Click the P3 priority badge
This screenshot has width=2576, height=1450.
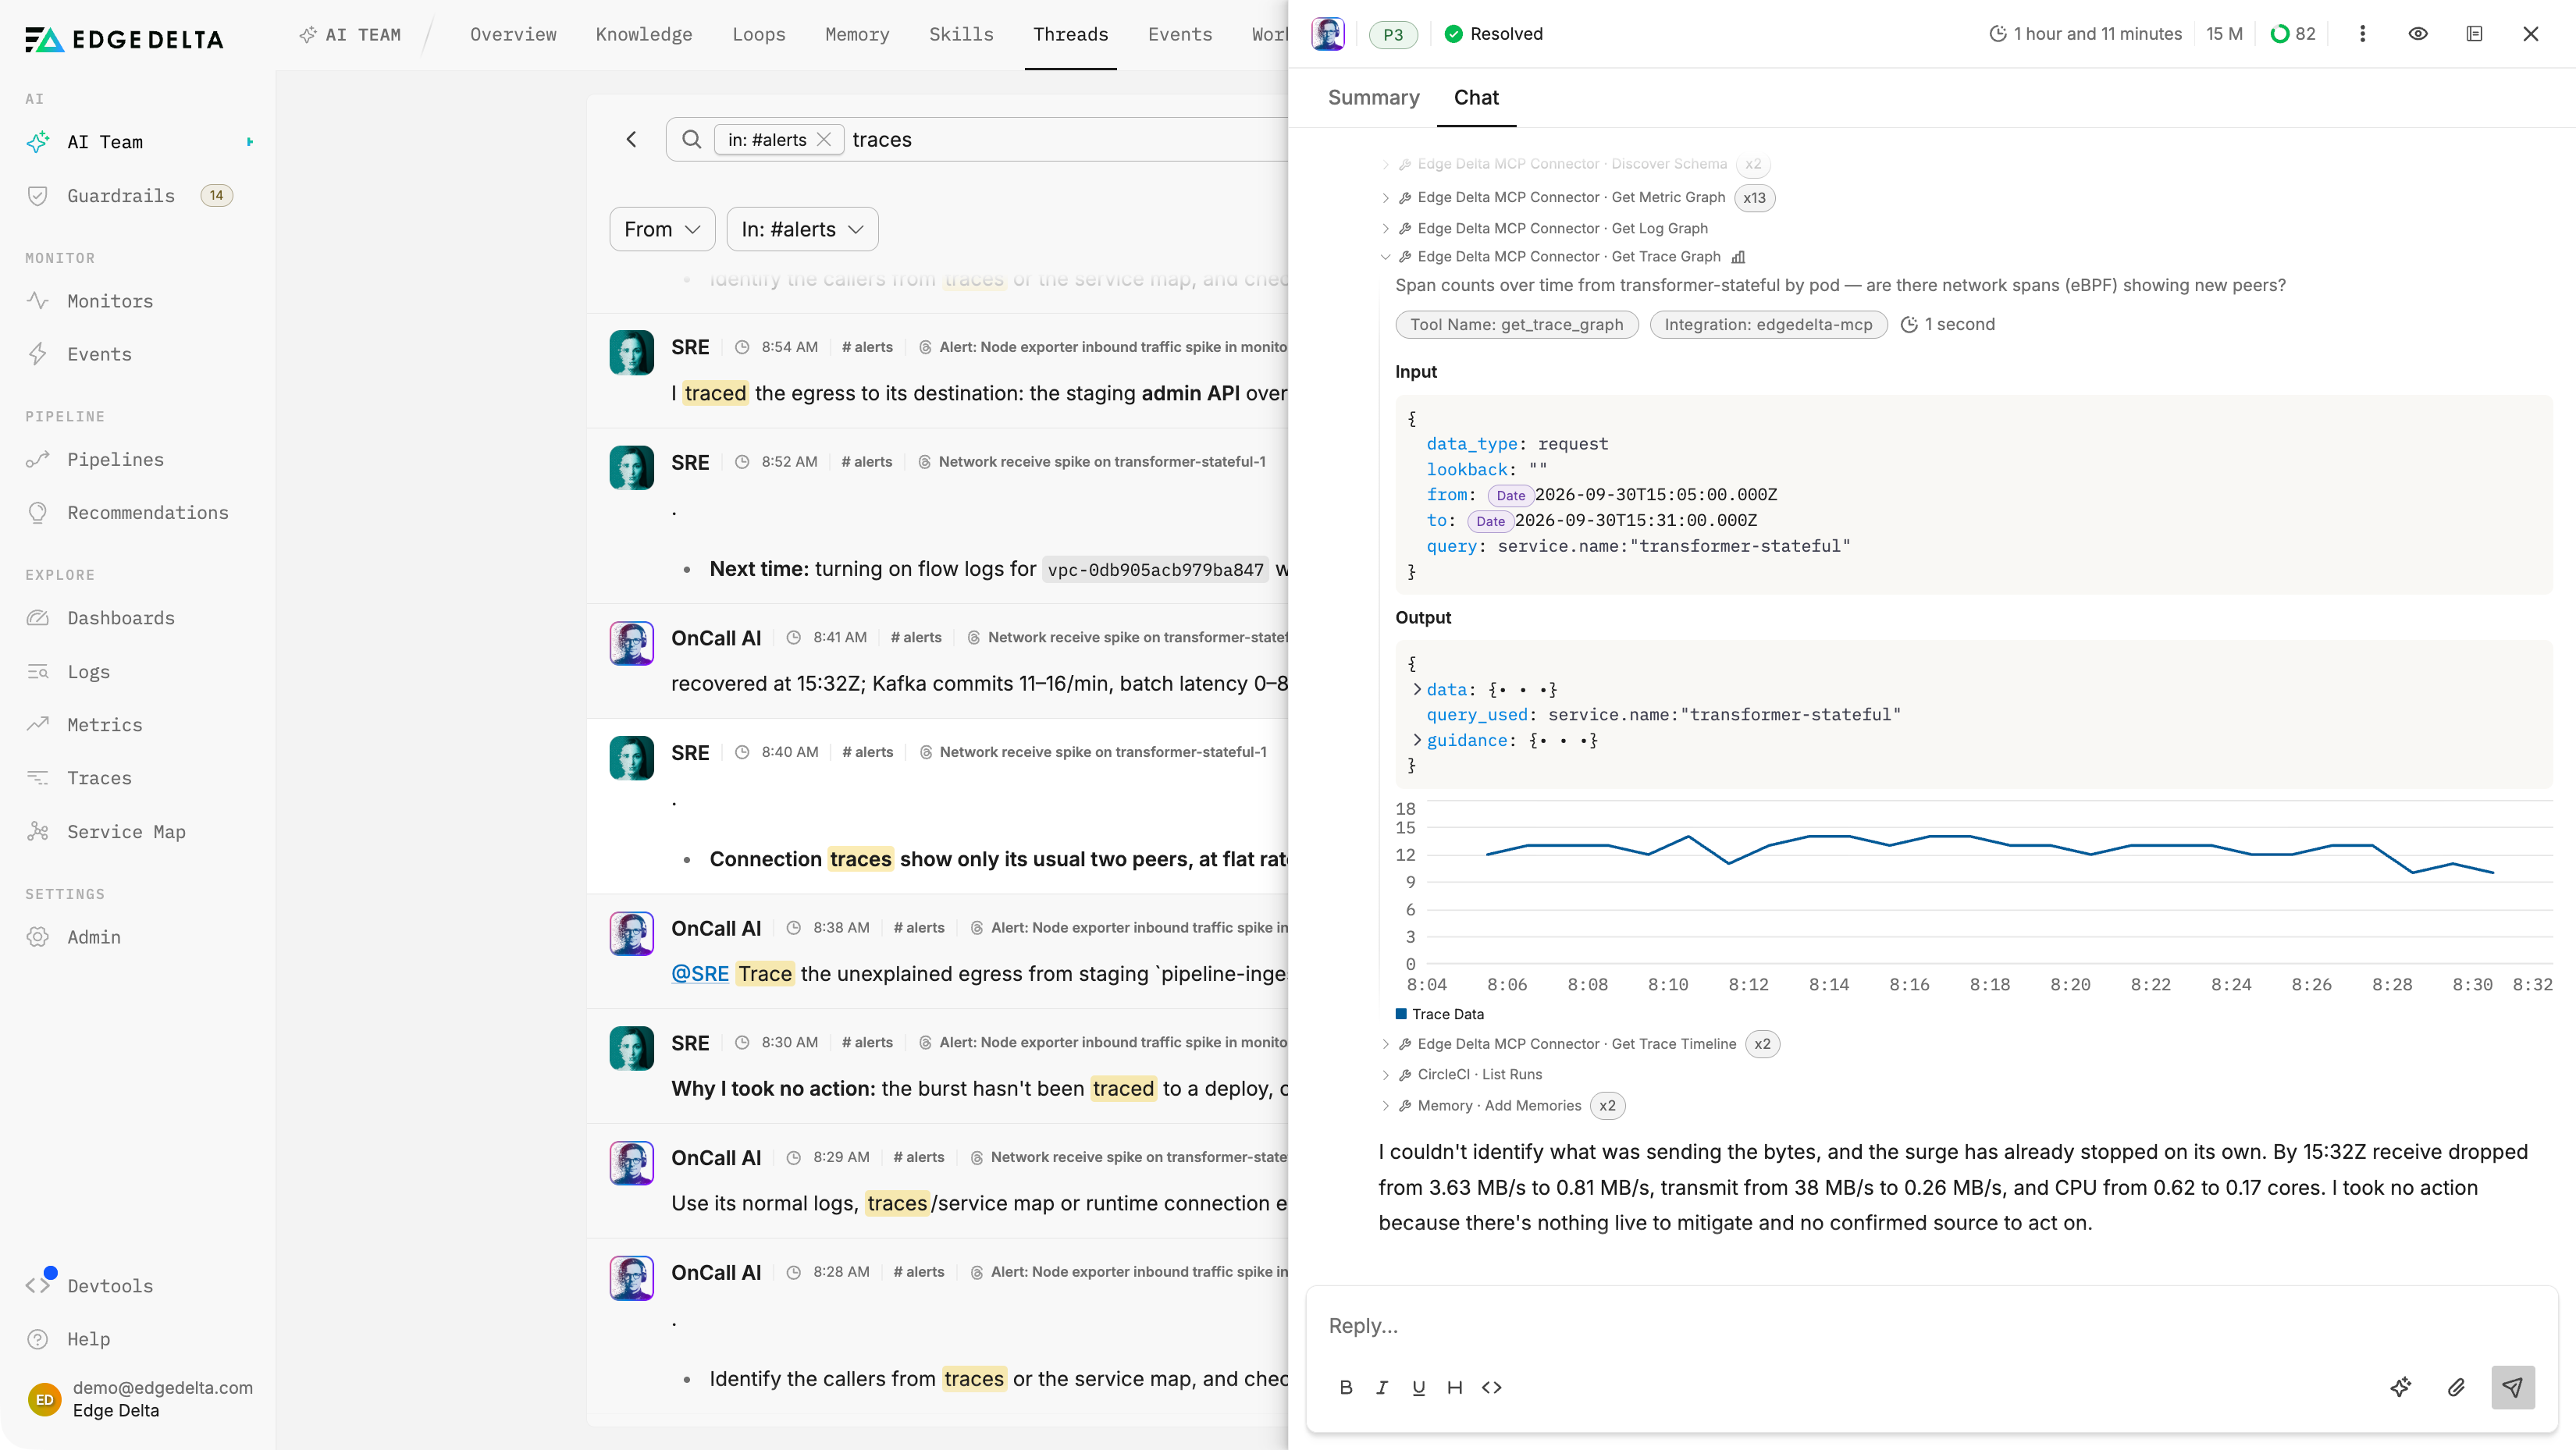[1393, 34]
